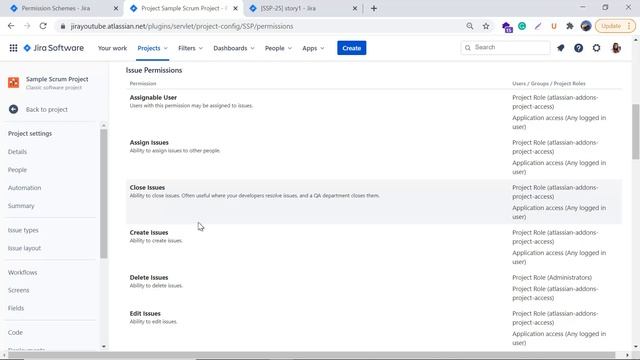
Task: Expand the Filters dropdown
Action: pyautogui.click(x=190, y=48)
